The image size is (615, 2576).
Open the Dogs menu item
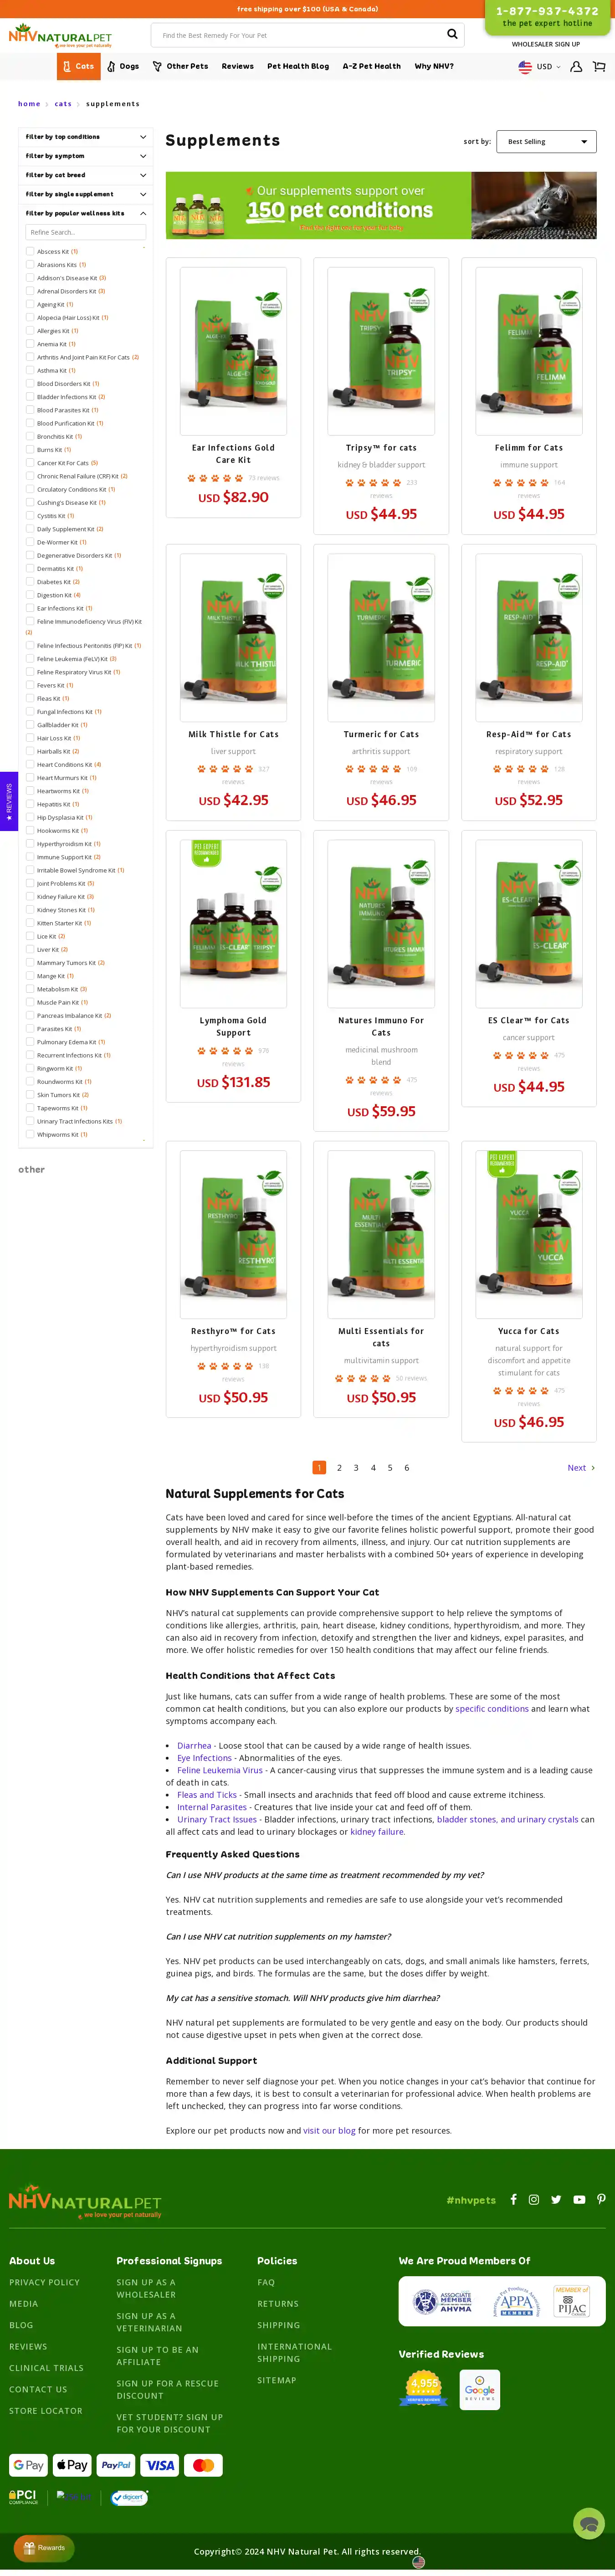[124, 66]
